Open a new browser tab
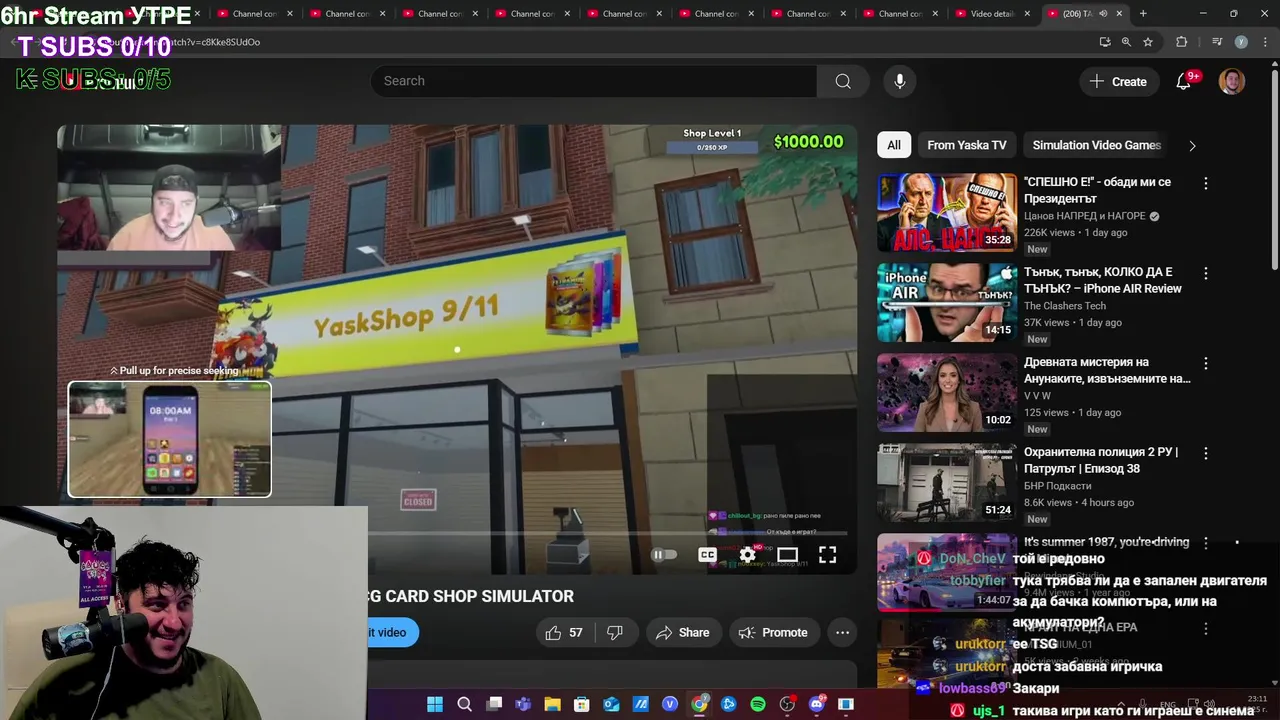 1143,14
